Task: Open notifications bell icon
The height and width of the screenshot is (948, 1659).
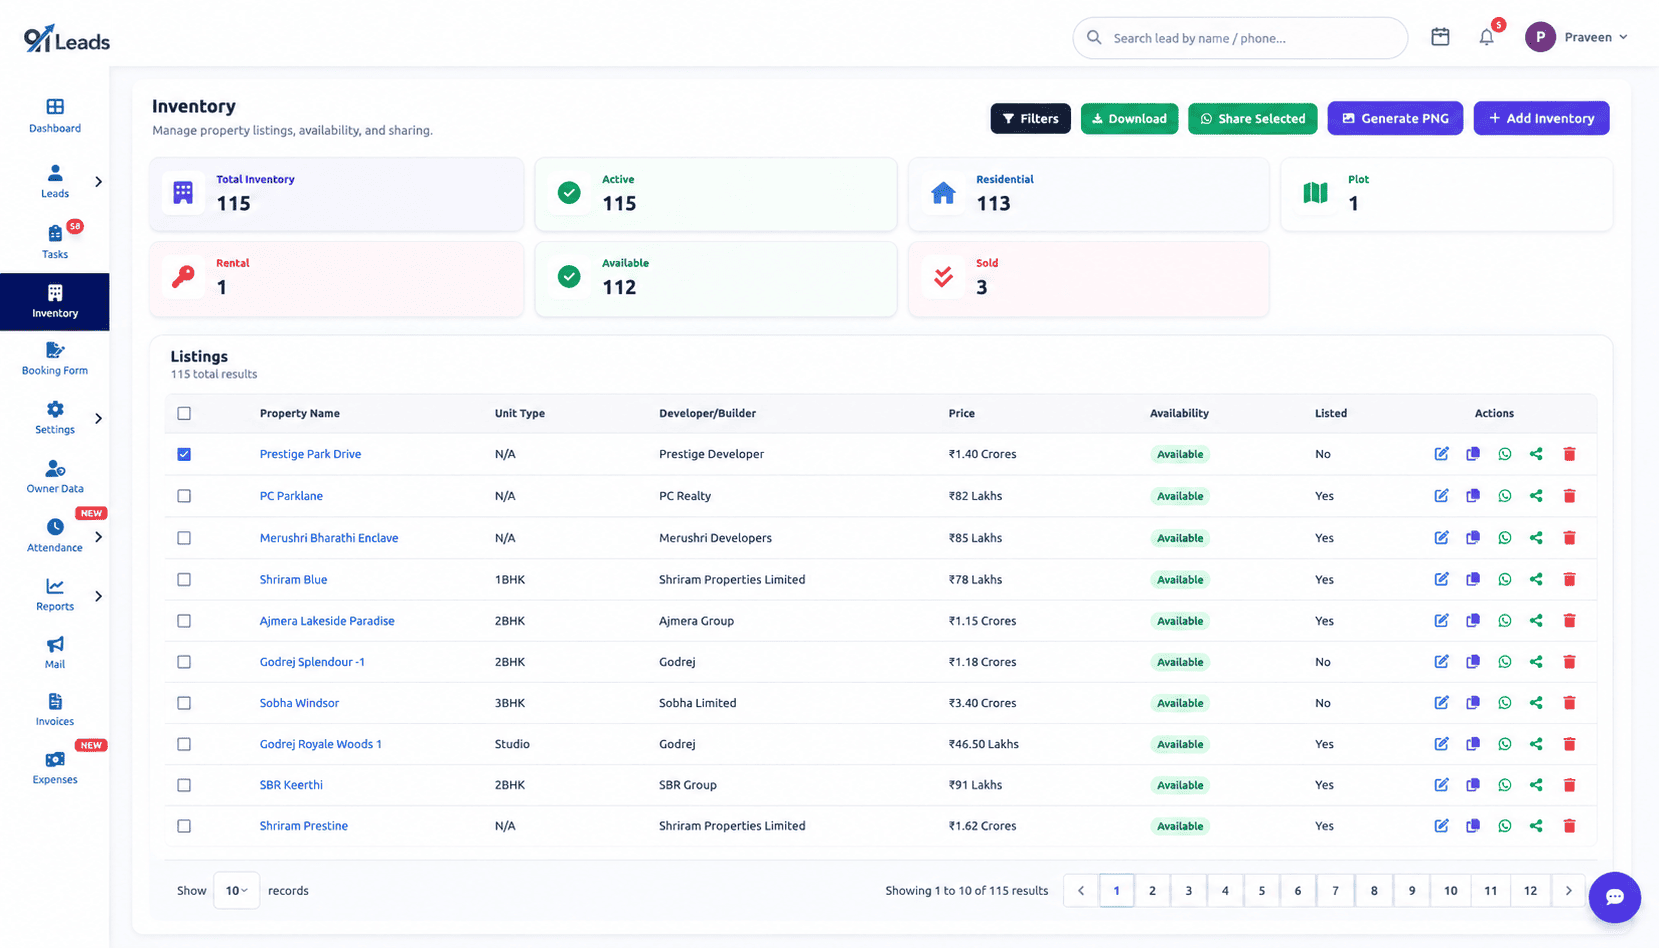Action: [1487, 37]
